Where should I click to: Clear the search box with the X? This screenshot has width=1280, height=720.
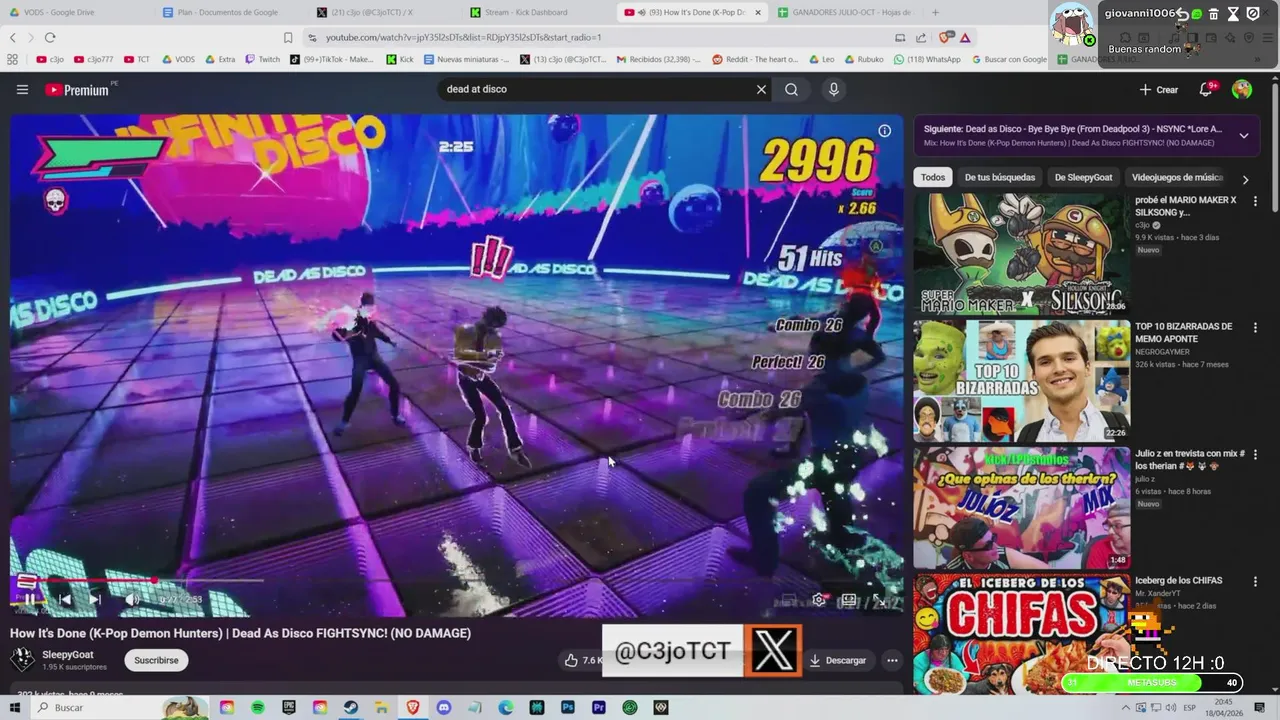(x=761, y=89)
